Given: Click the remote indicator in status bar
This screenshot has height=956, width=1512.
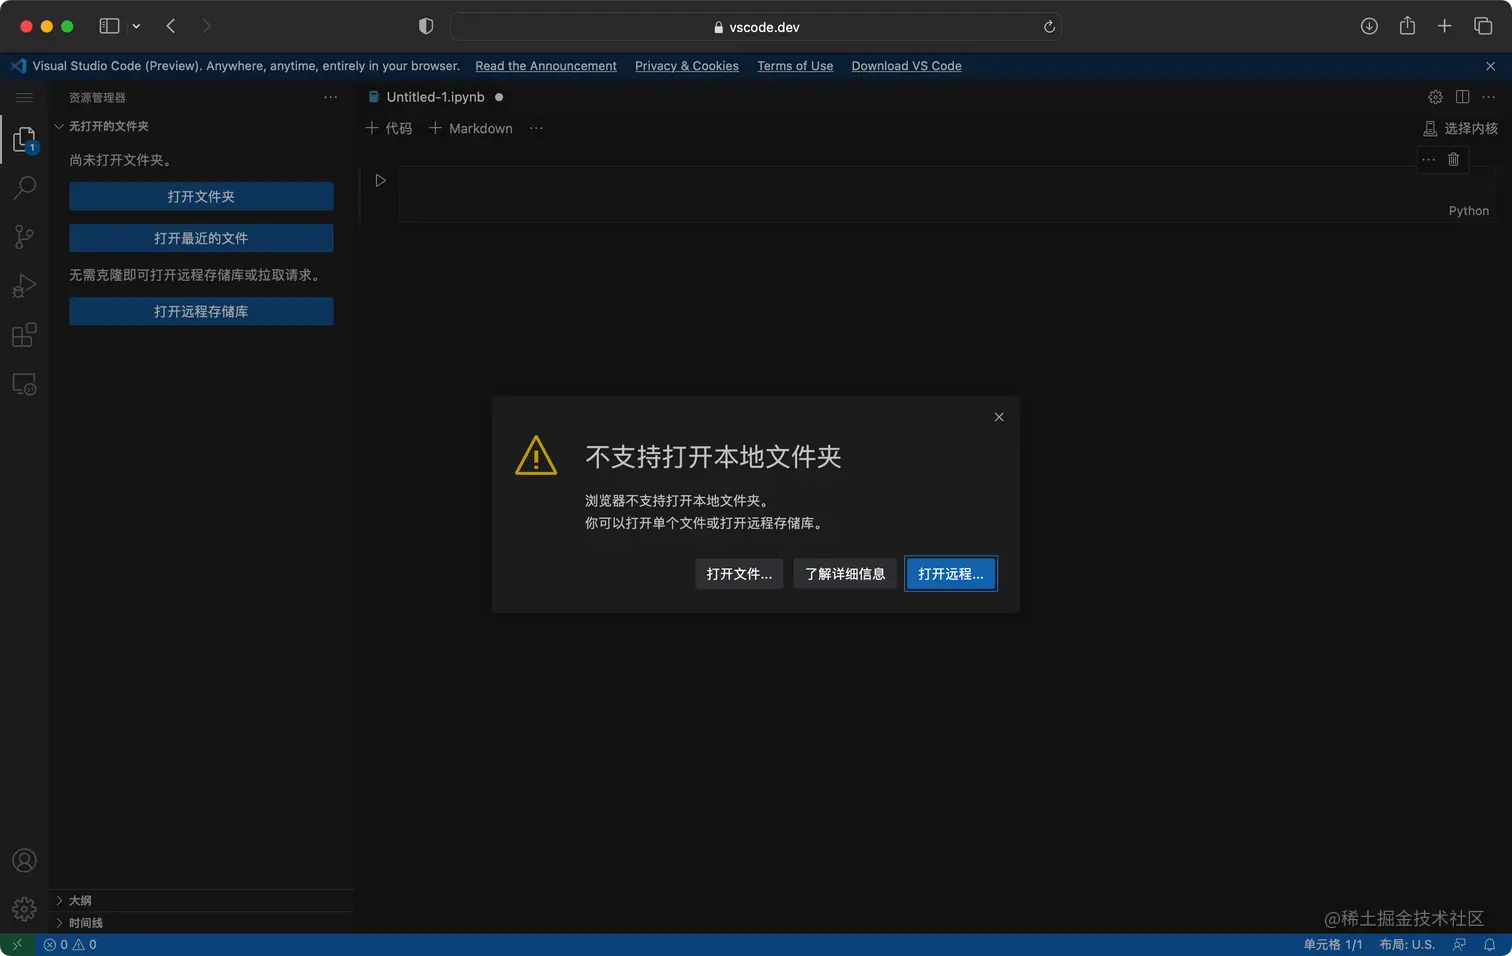Looking at the screenshot, I should pyautogui.click(x=17, y=945).
